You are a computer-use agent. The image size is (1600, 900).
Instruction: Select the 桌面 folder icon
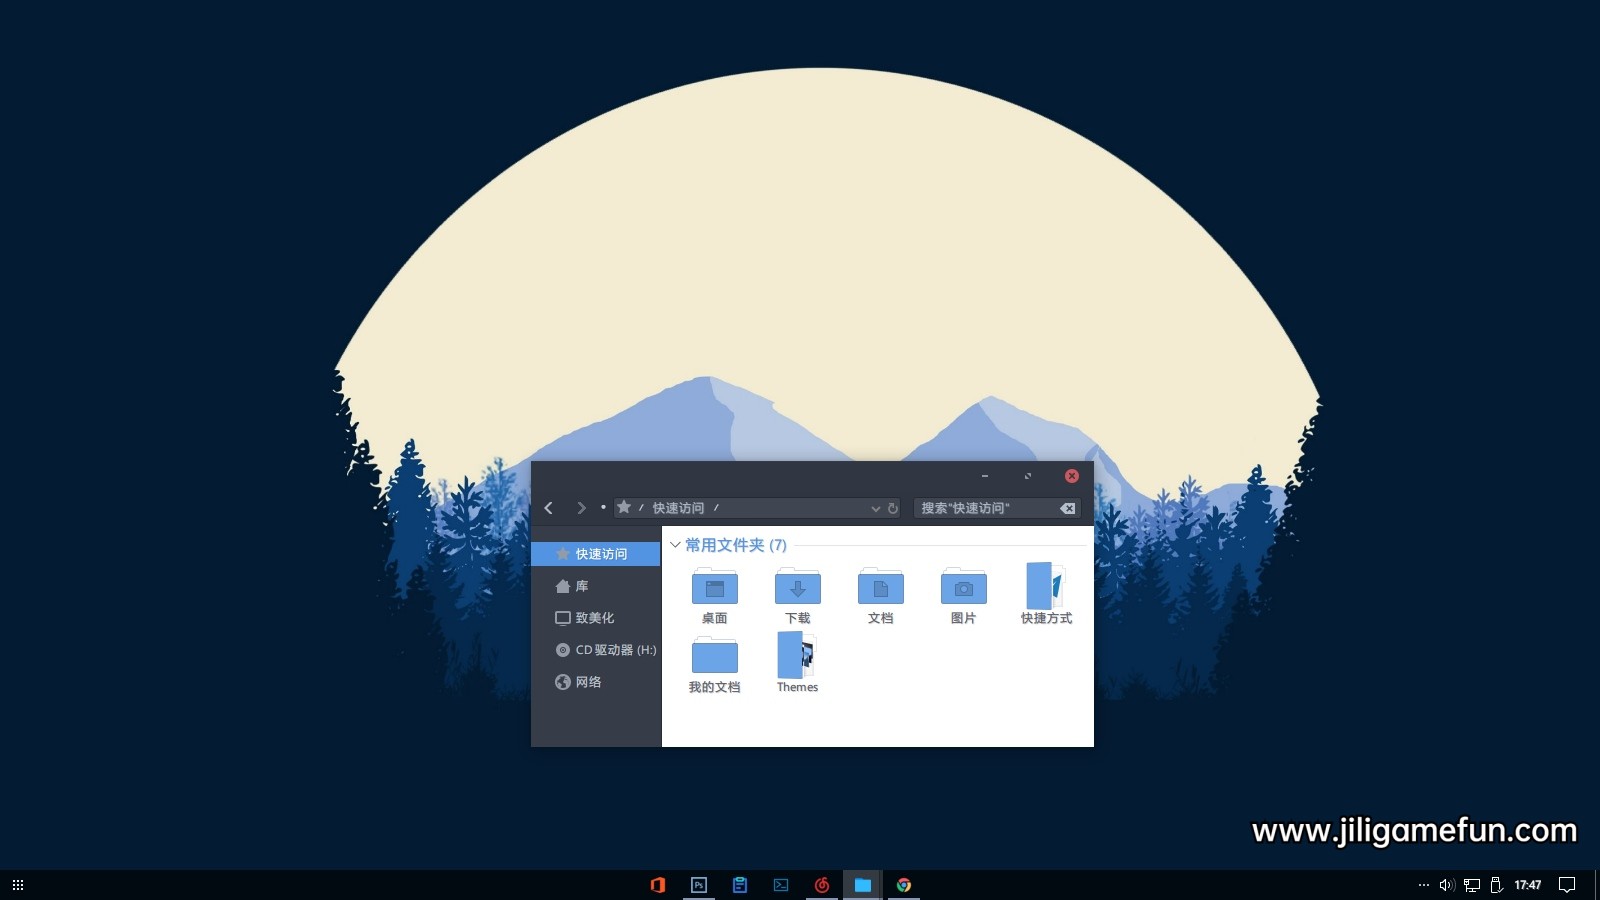point(715,586)
